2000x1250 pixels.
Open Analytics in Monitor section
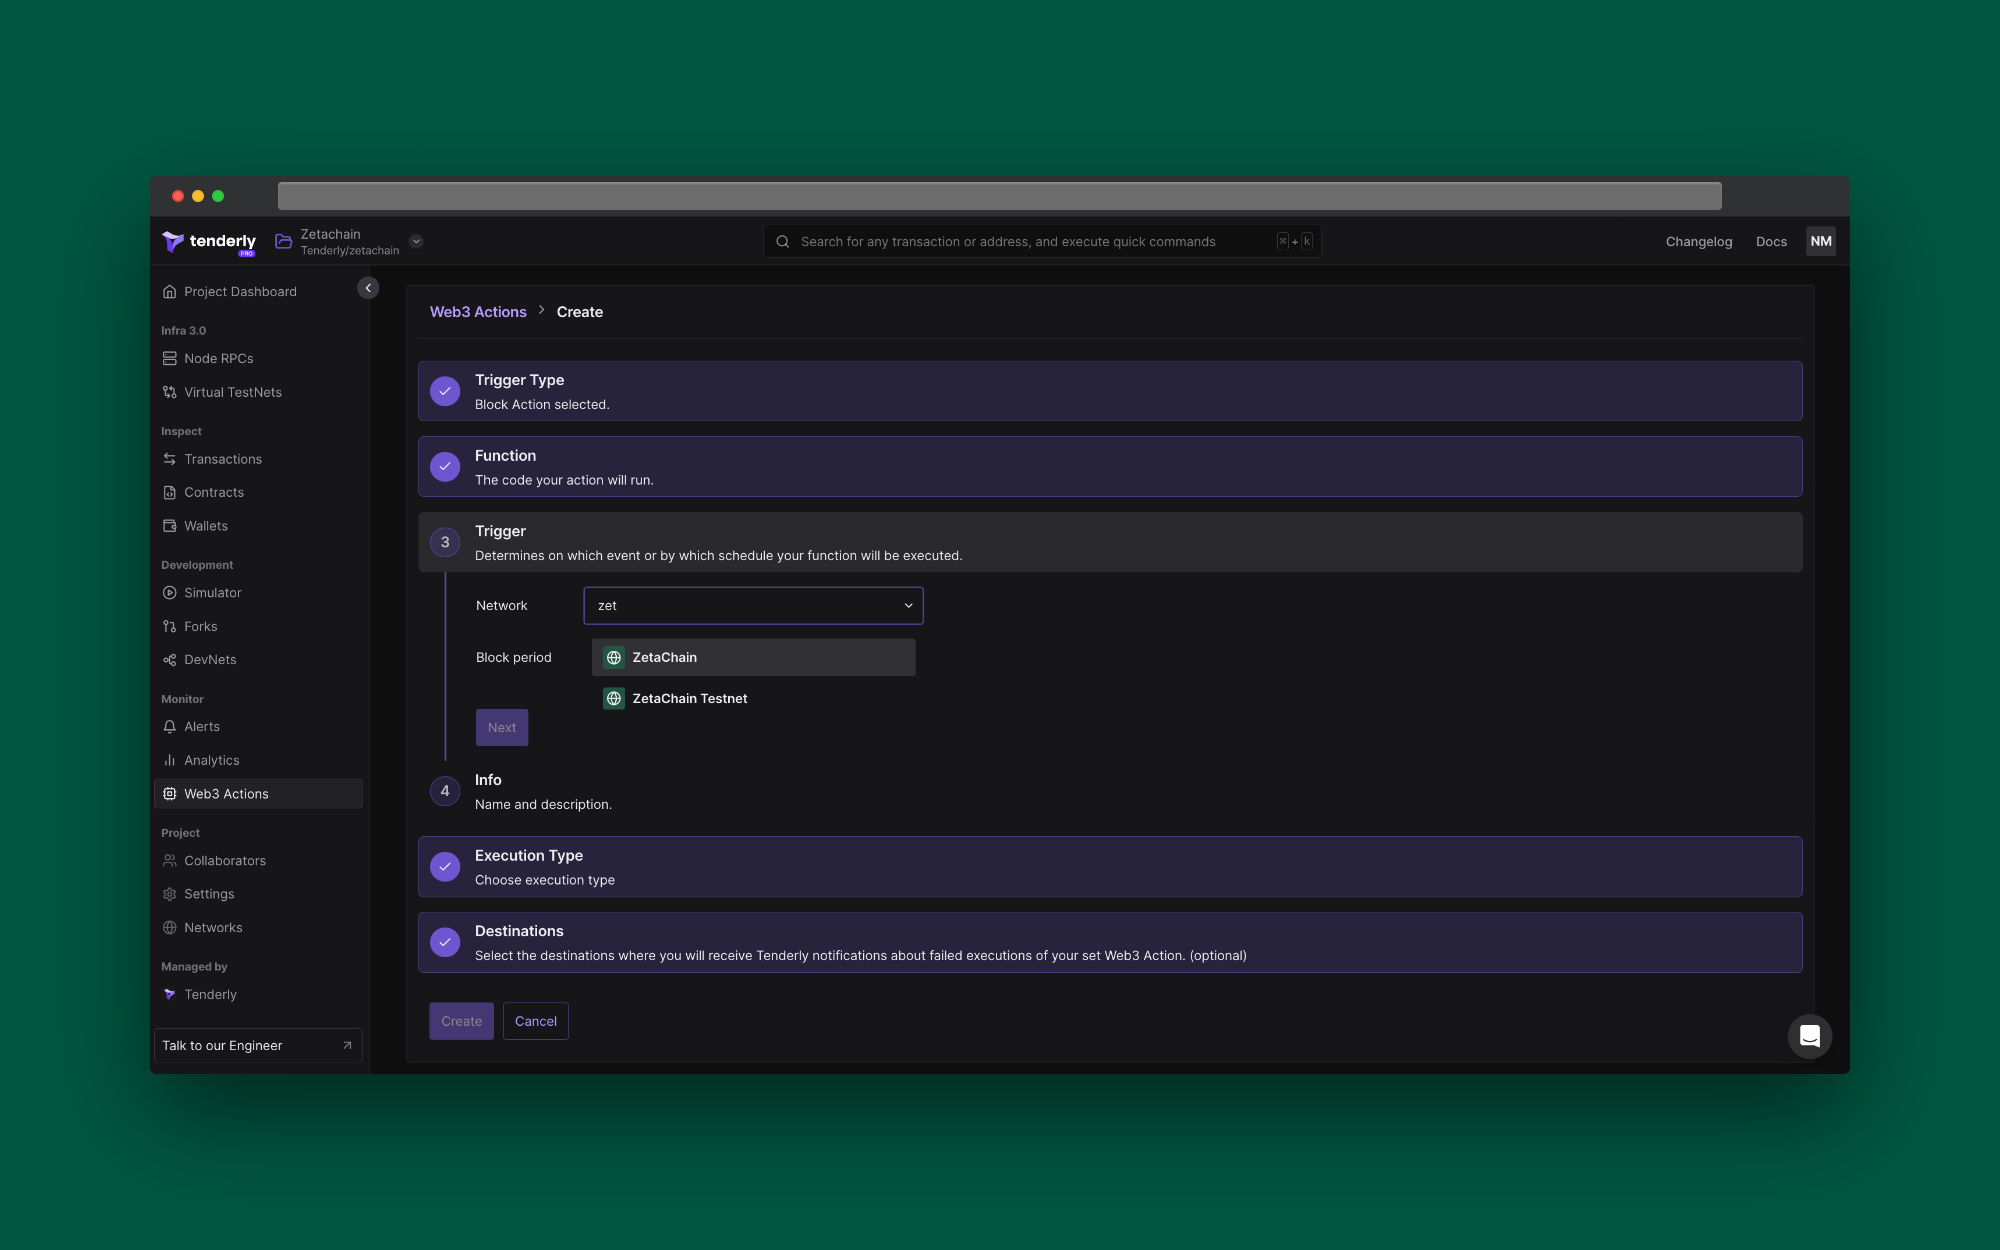211,760
